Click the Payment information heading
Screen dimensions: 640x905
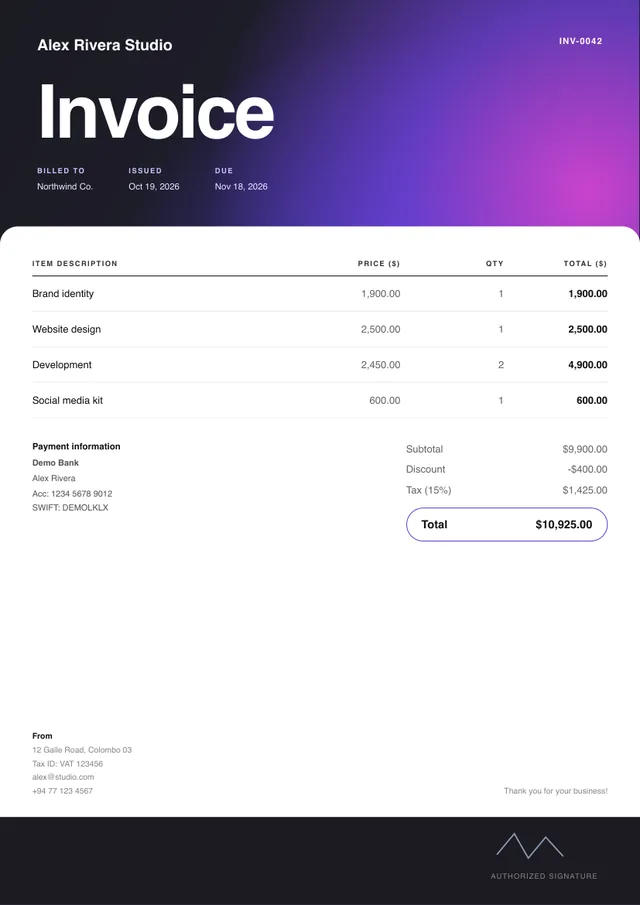(x=76, y=446)
